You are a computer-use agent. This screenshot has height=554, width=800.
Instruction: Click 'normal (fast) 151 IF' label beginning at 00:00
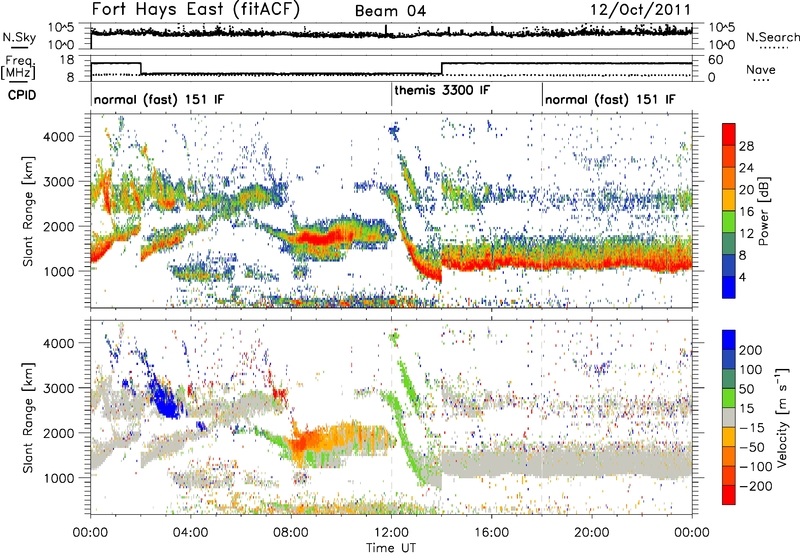[x=159, y=99]
